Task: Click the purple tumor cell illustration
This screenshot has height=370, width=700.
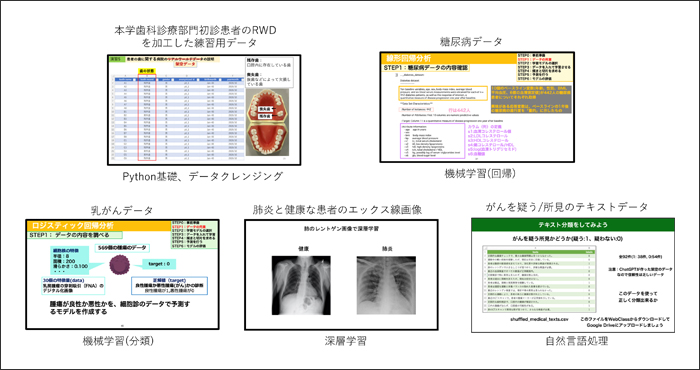Action: (x=120, y=264)
